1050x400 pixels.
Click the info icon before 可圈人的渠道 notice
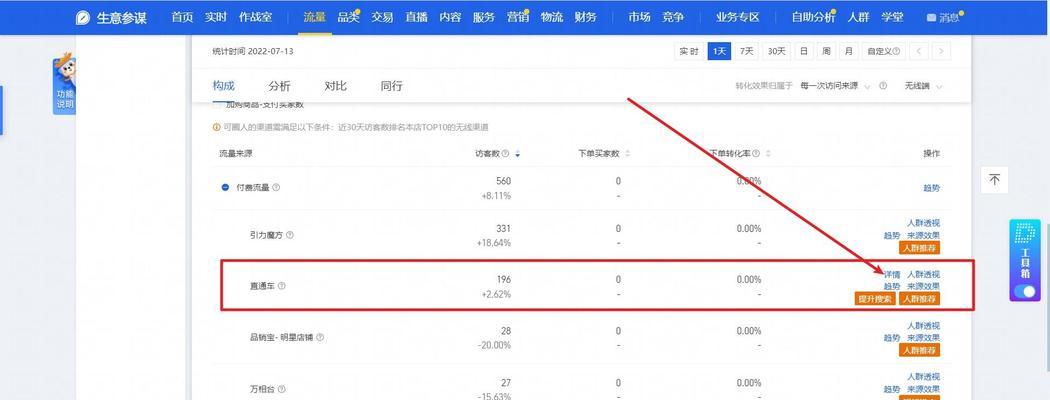216,127
